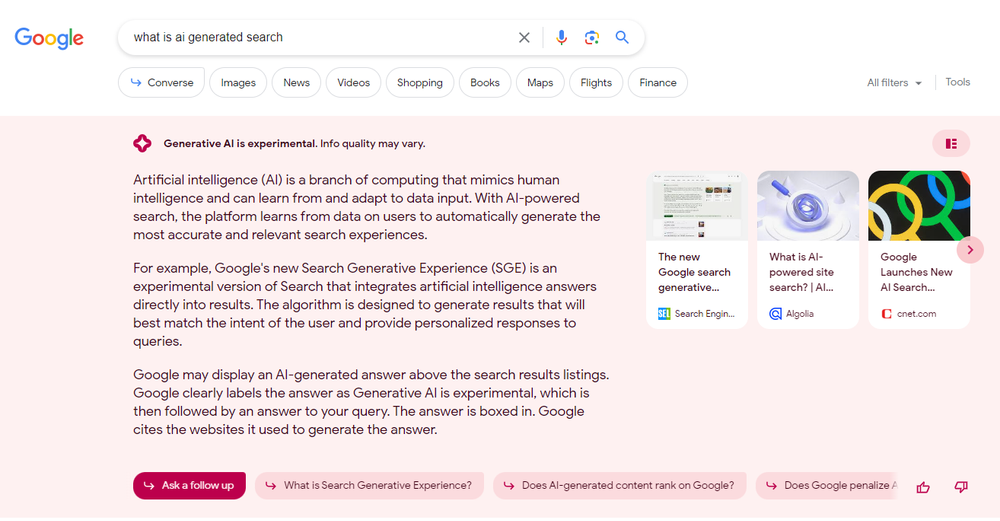Image resolution: width=1000 pixels, height=521 pixels.
Task: Select the 'Does Google penalize' suggestion chip
Action: coord(827,485)
